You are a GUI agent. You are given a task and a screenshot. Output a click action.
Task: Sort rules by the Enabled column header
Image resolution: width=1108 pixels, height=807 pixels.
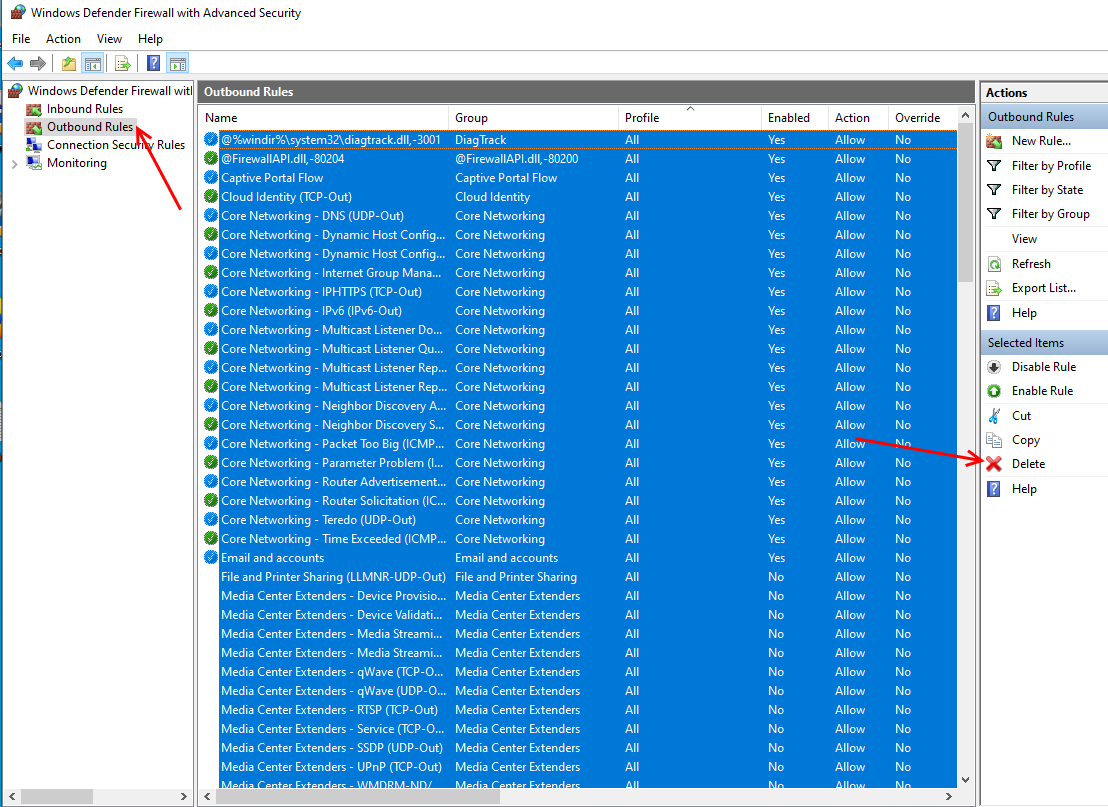pyautogui.click(x=794, y=118)
